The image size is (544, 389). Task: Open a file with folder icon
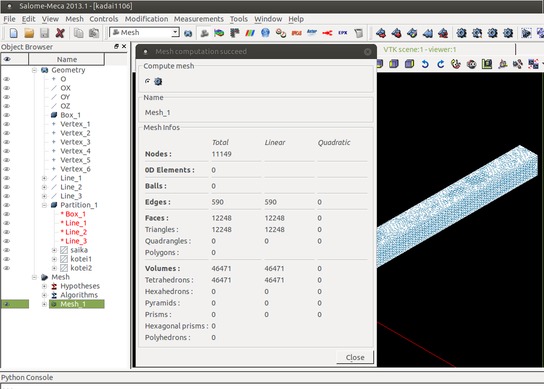tap(29, 33)
